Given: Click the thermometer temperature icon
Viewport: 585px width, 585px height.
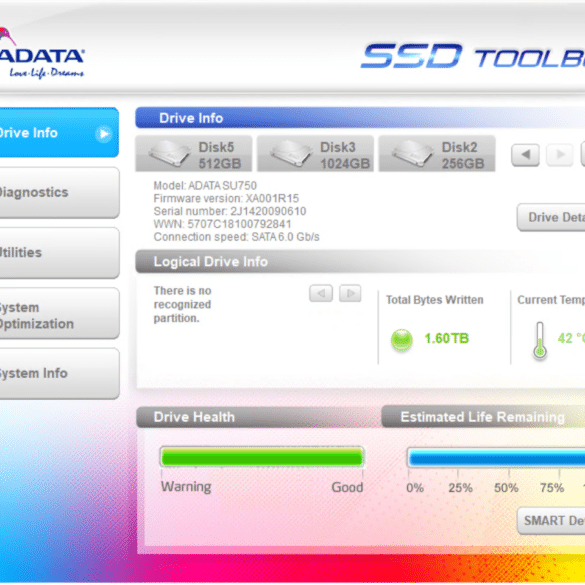Looking at the screenshot, I should click(x=539, y=340).
